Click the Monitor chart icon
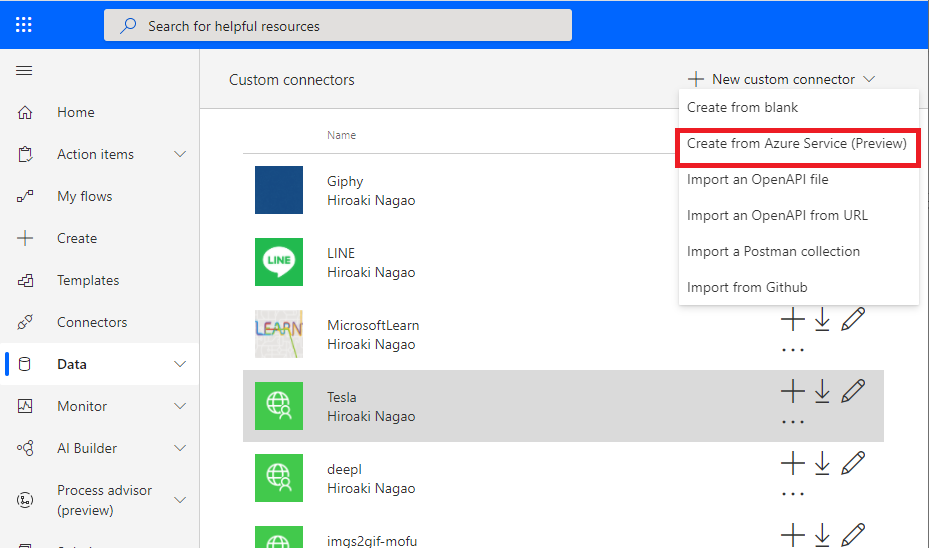 25,406
